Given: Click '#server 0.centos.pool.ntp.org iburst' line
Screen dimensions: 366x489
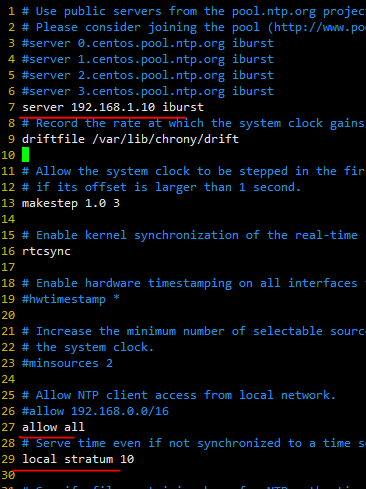Looking at the screenshot, I should (x=148, y=43).
